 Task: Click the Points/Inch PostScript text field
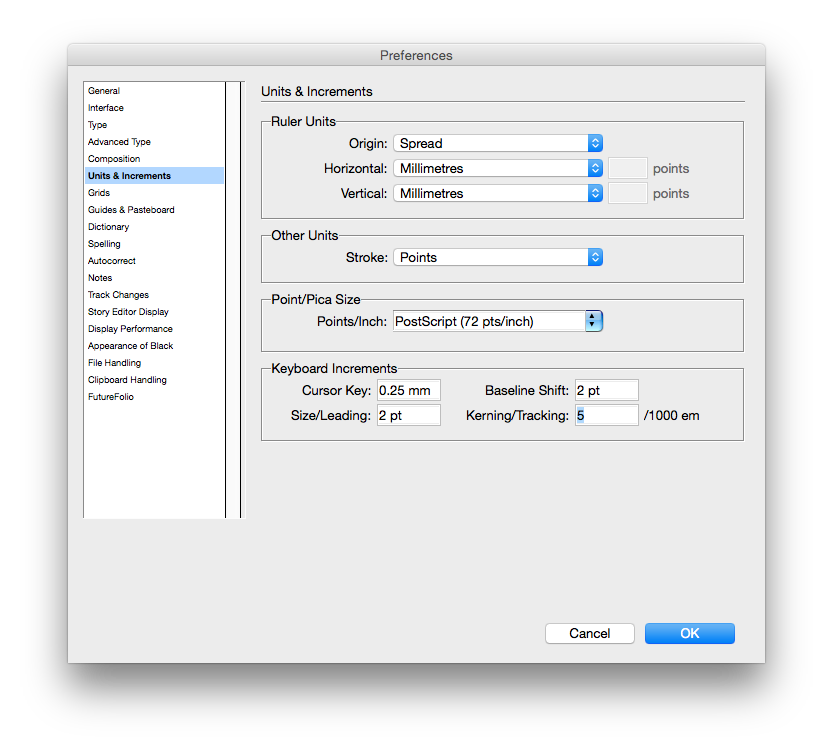click(489, 321)
